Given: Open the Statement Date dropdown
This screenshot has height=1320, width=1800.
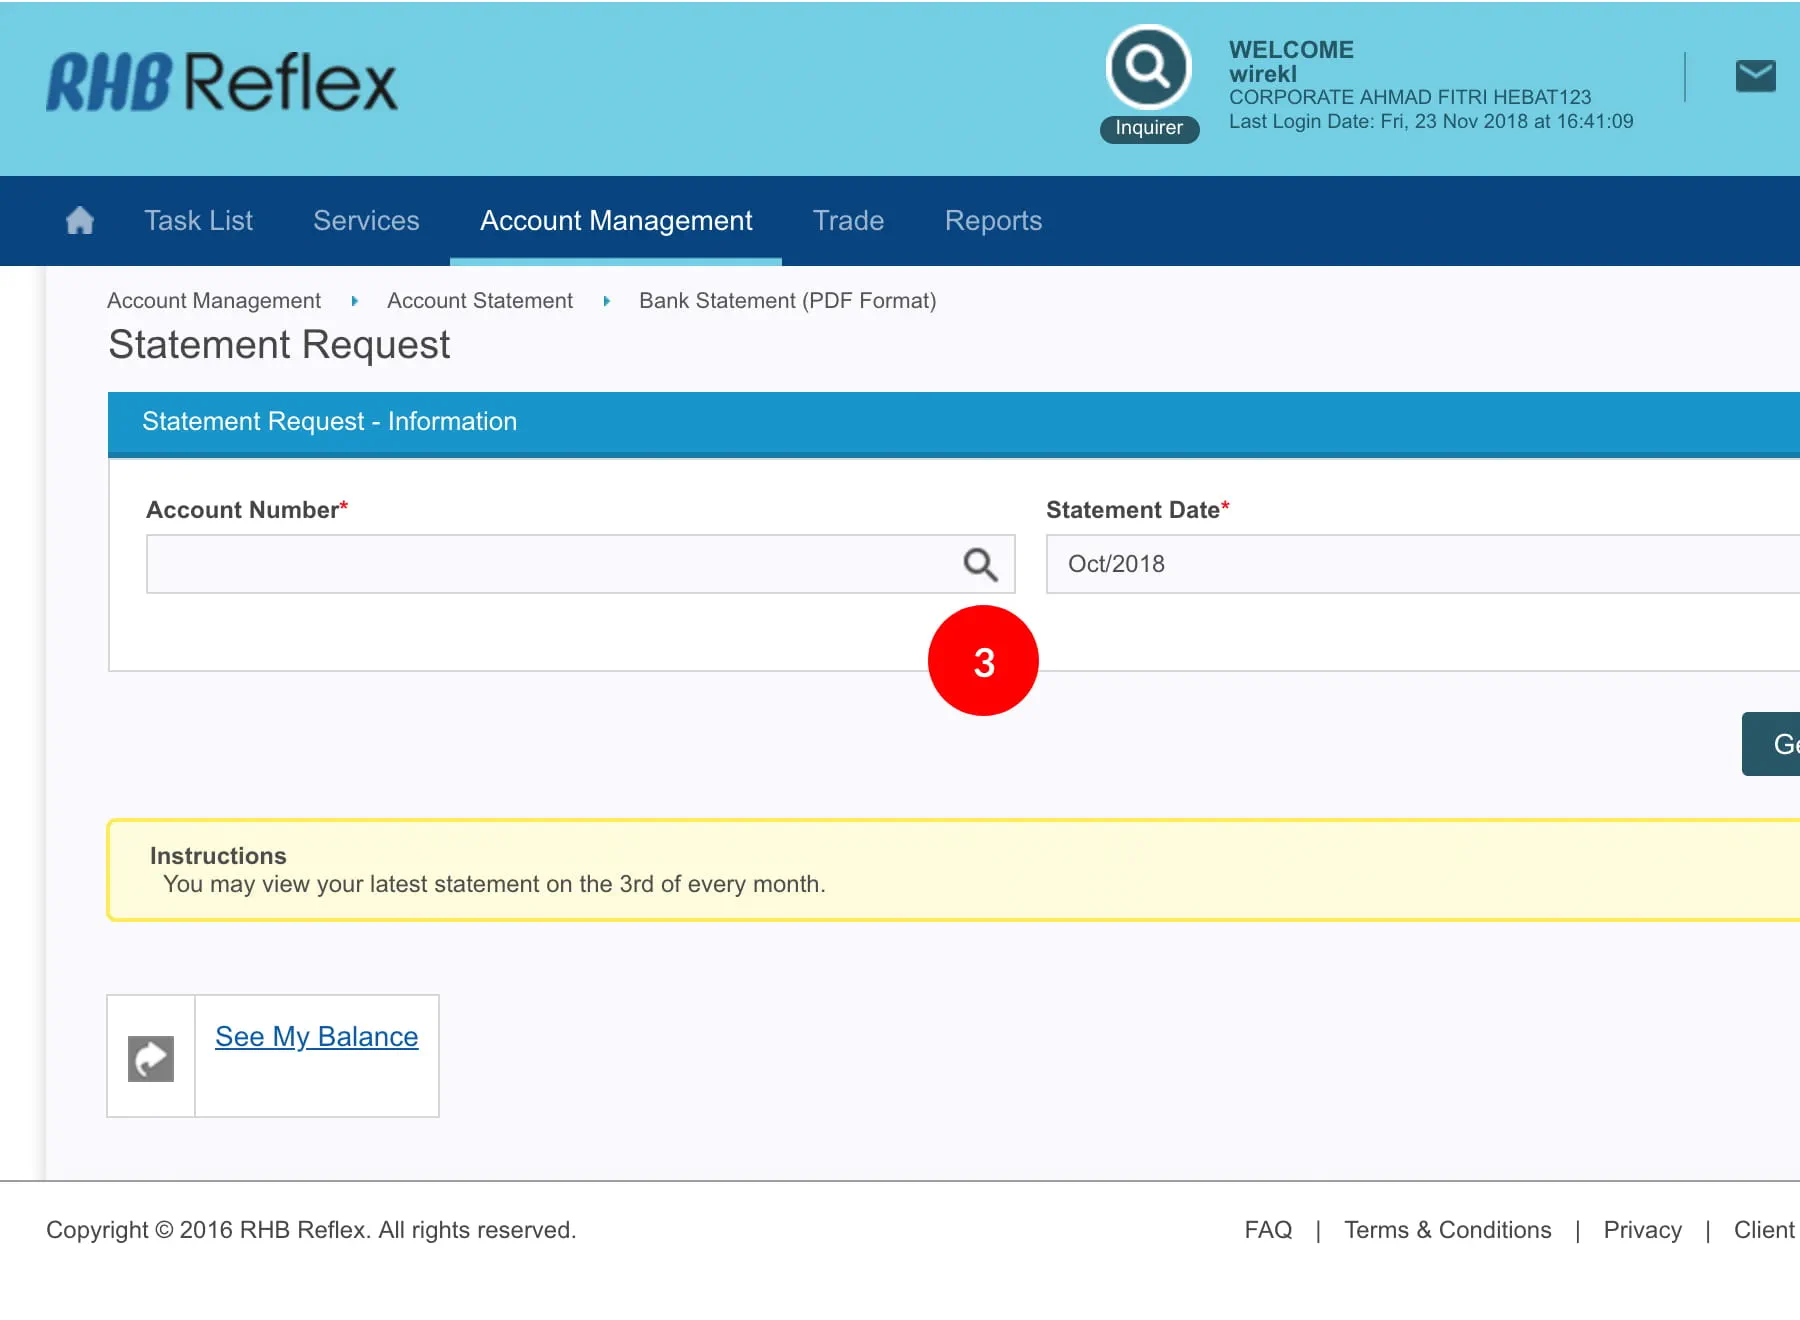Looking at the screenshot, I should tap(1420, 564).
